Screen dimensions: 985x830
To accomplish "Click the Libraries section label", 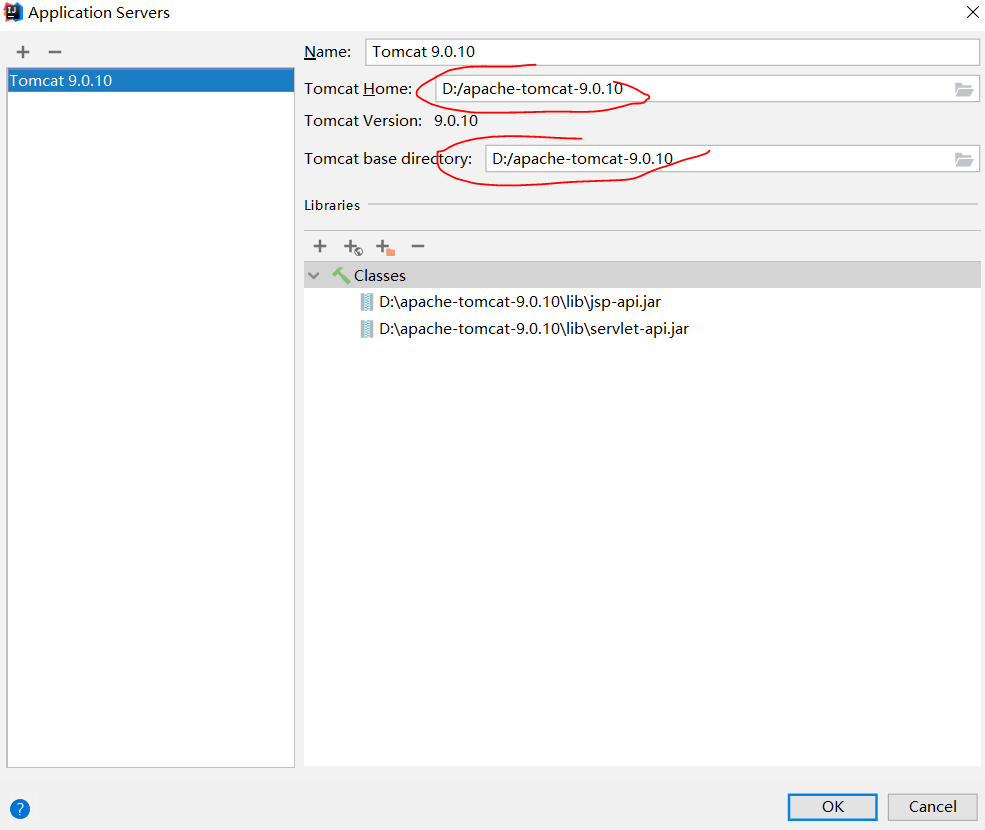I will tap(332, 205).
